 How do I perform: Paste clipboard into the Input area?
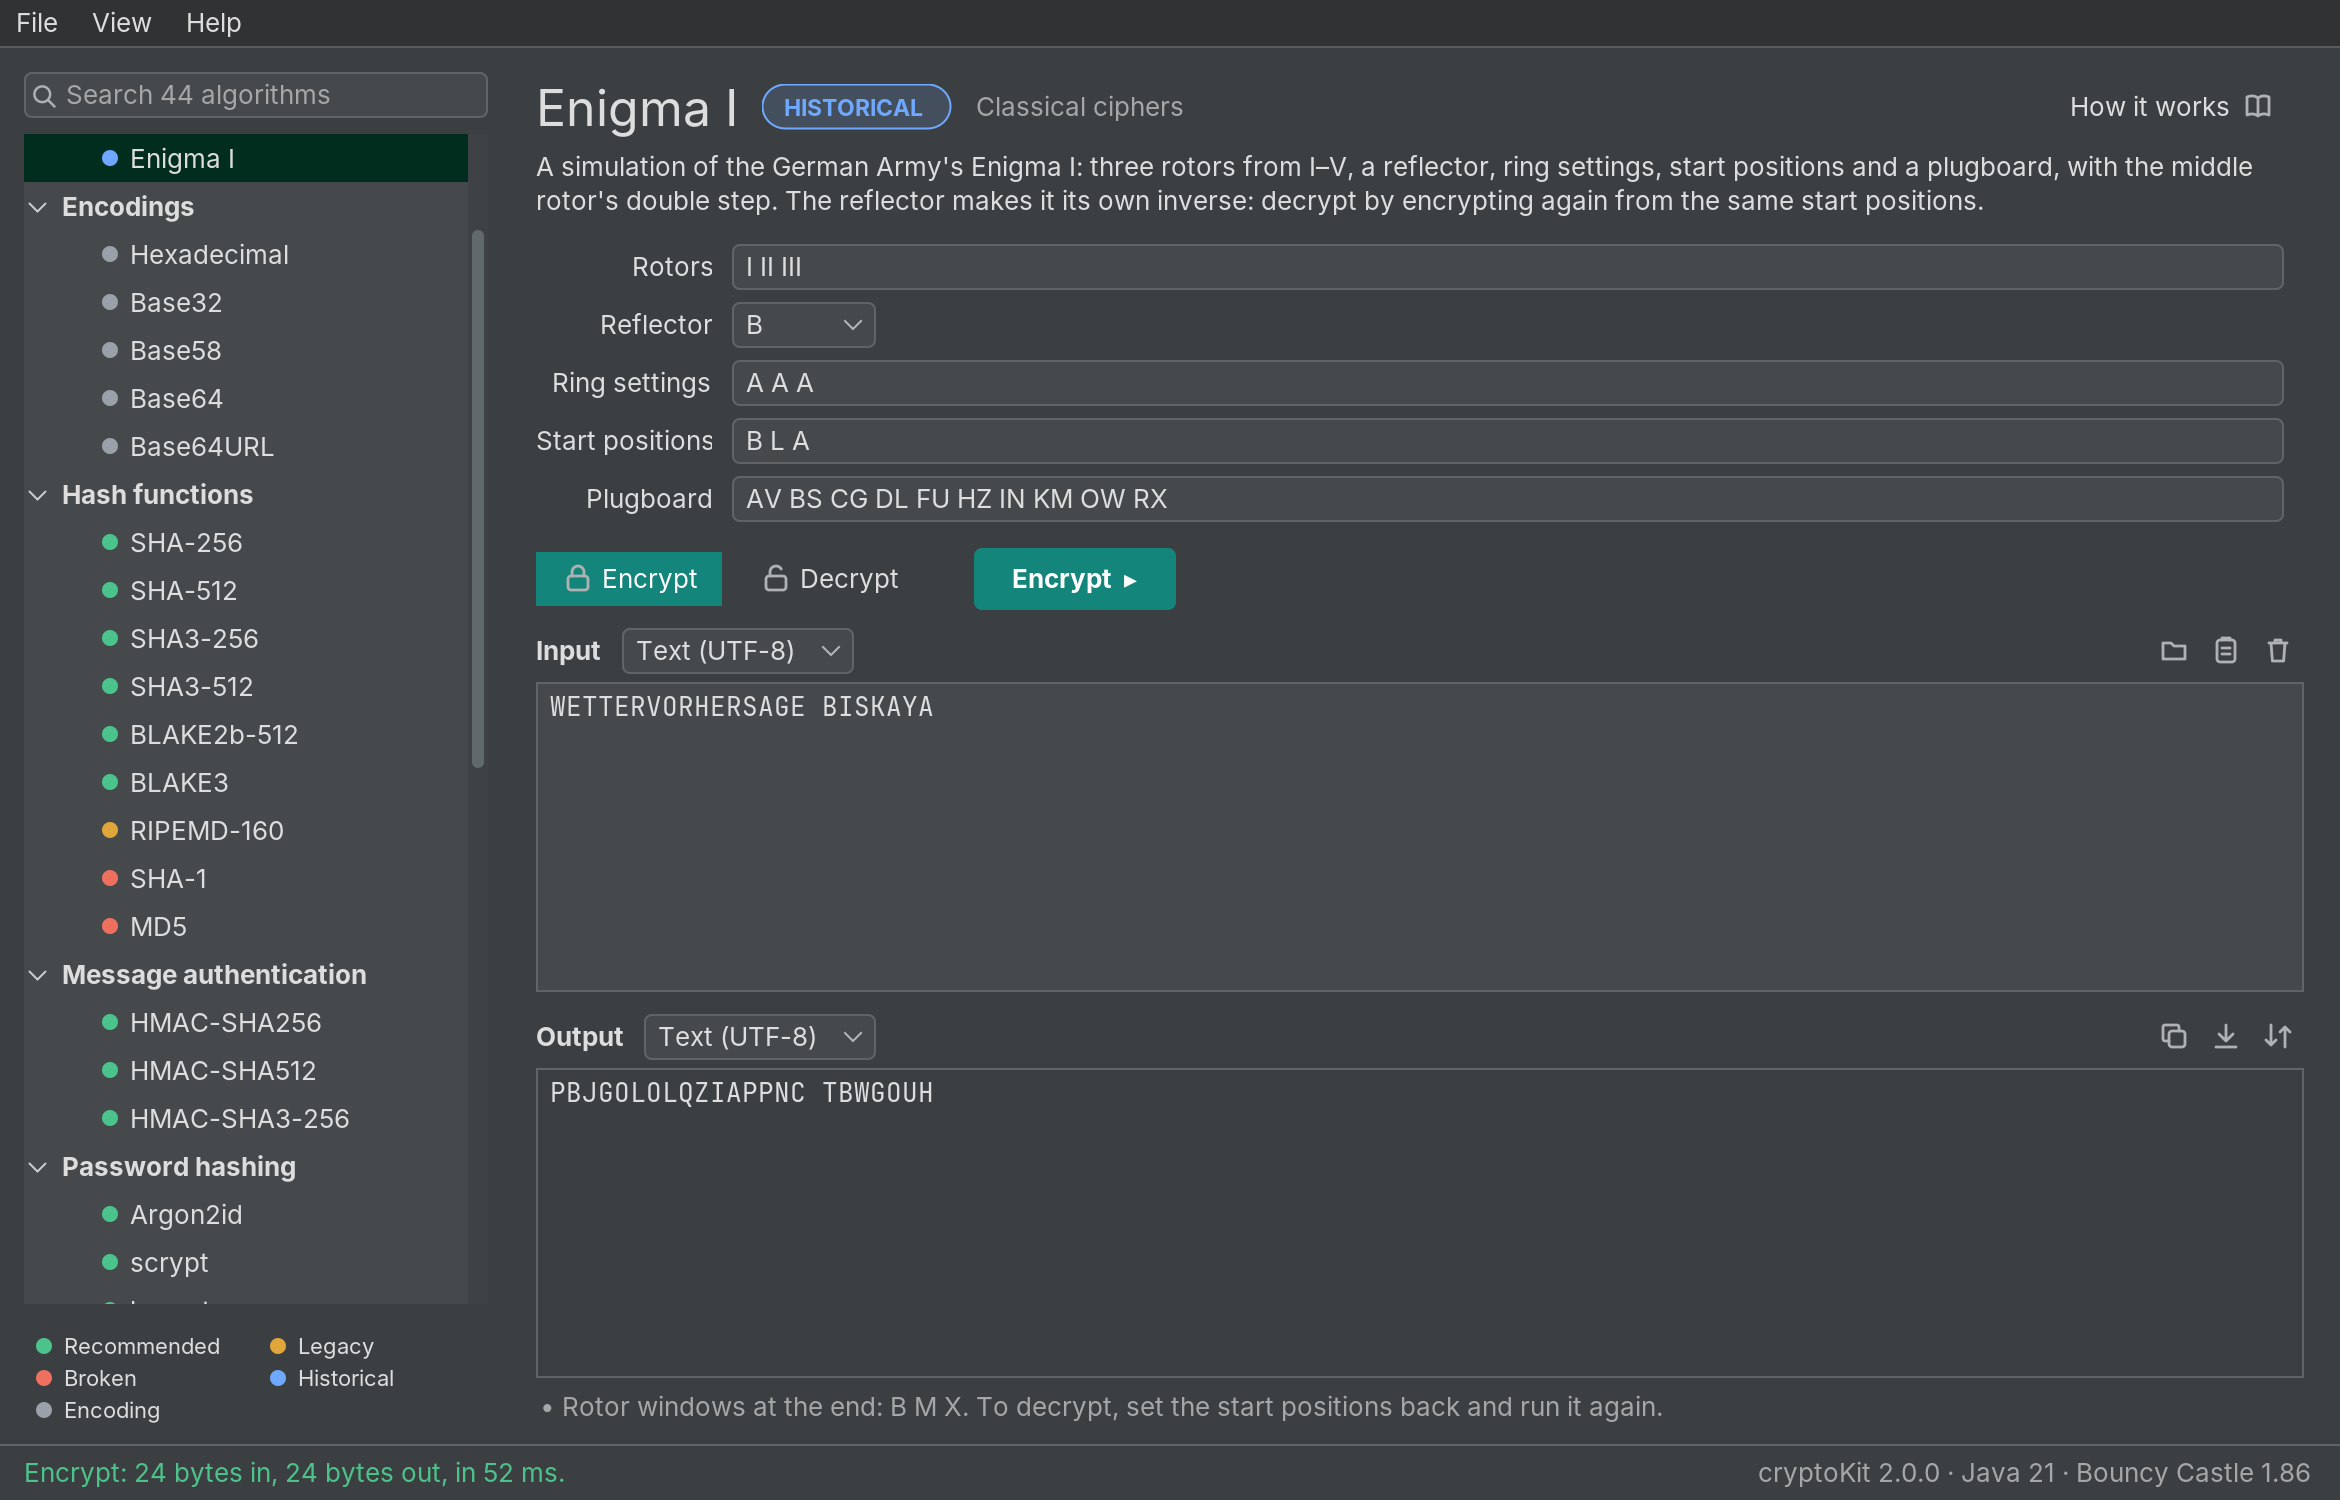pos(2225,651)
